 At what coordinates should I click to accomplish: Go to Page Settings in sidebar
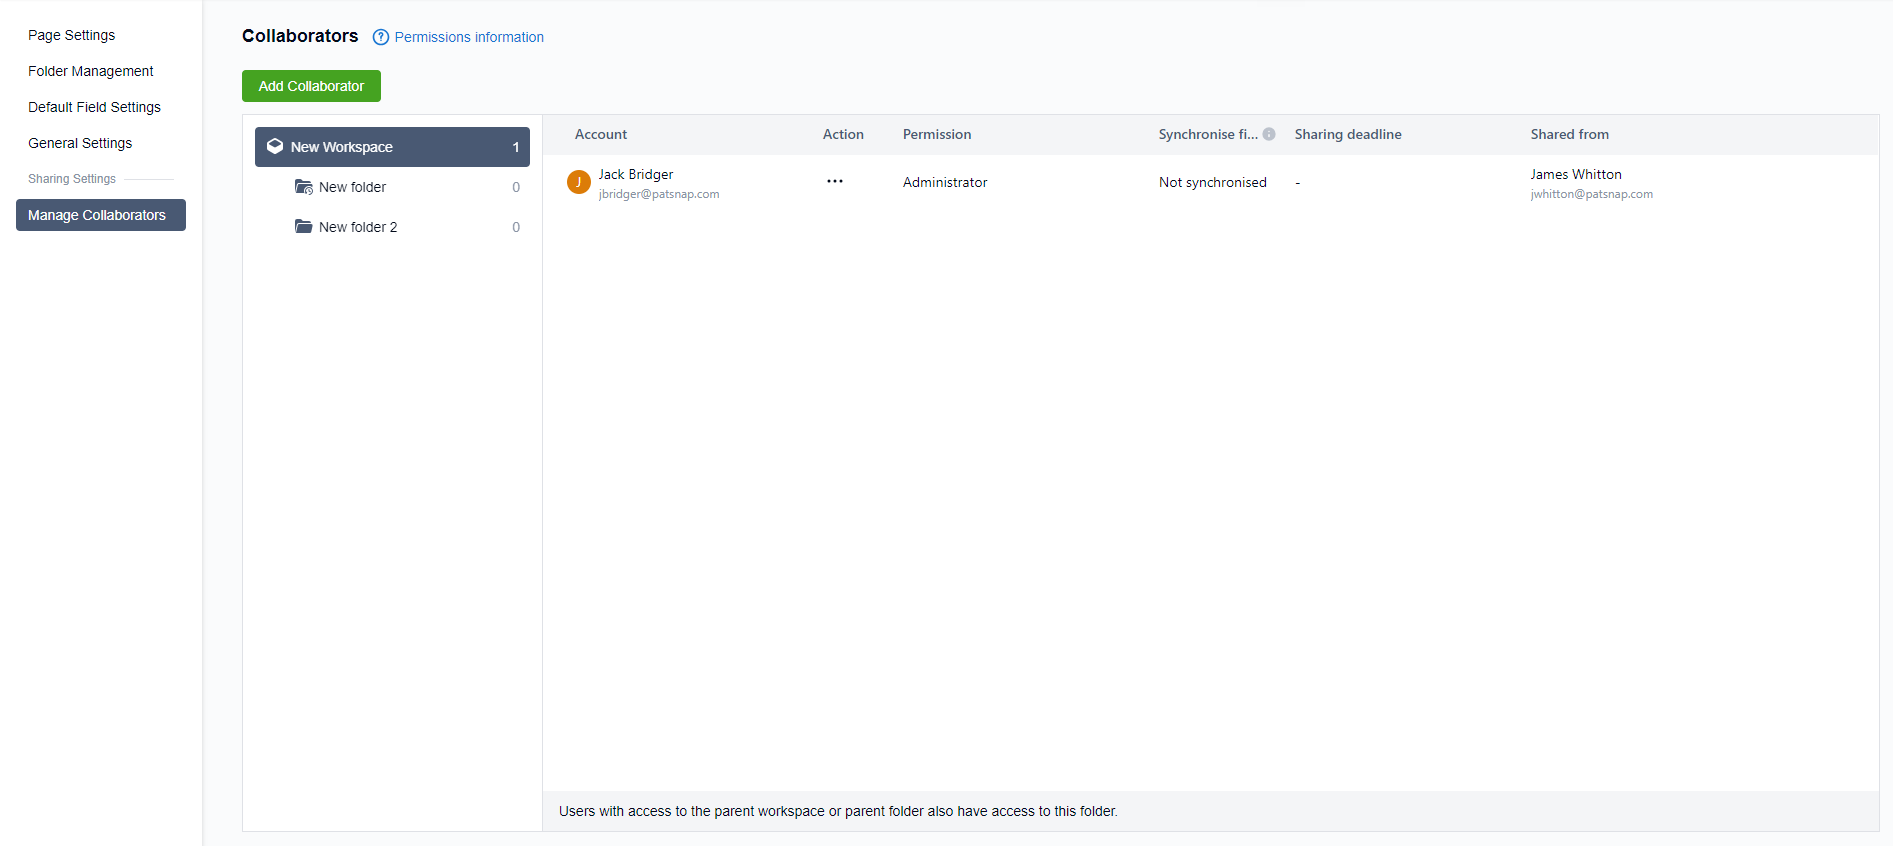pos(71,35)
